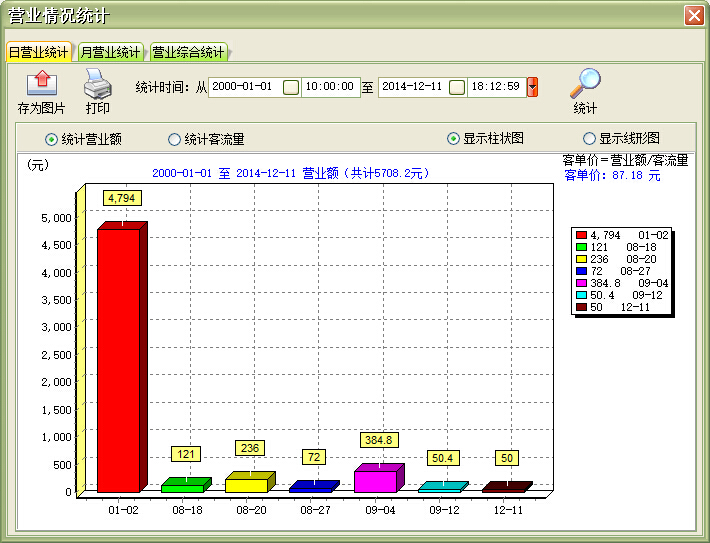
Task: Click the 打印 printer icon
Action: (x=98, y=82)
